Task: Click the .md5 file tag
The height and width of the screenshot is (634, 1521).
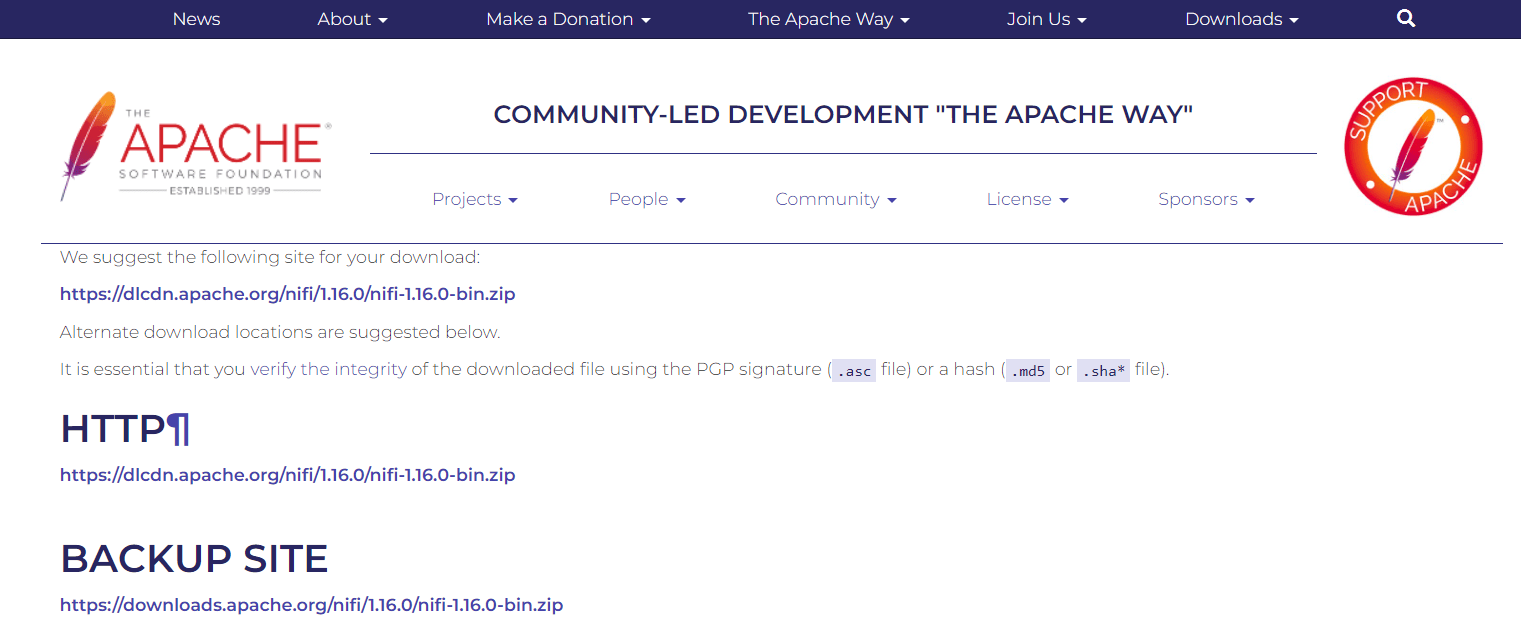Action: [x=1027, y=369]
